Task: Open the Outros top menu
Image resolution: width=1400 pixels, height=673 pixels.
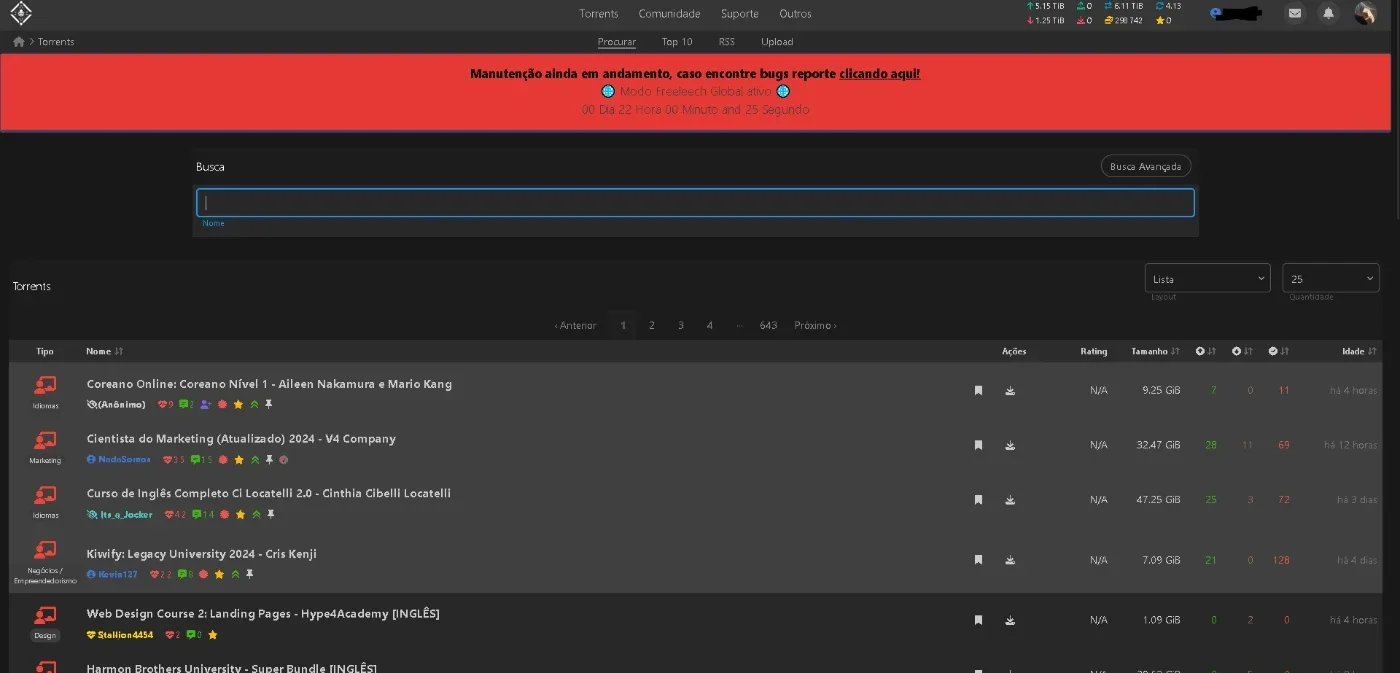Action: (796, 14)
